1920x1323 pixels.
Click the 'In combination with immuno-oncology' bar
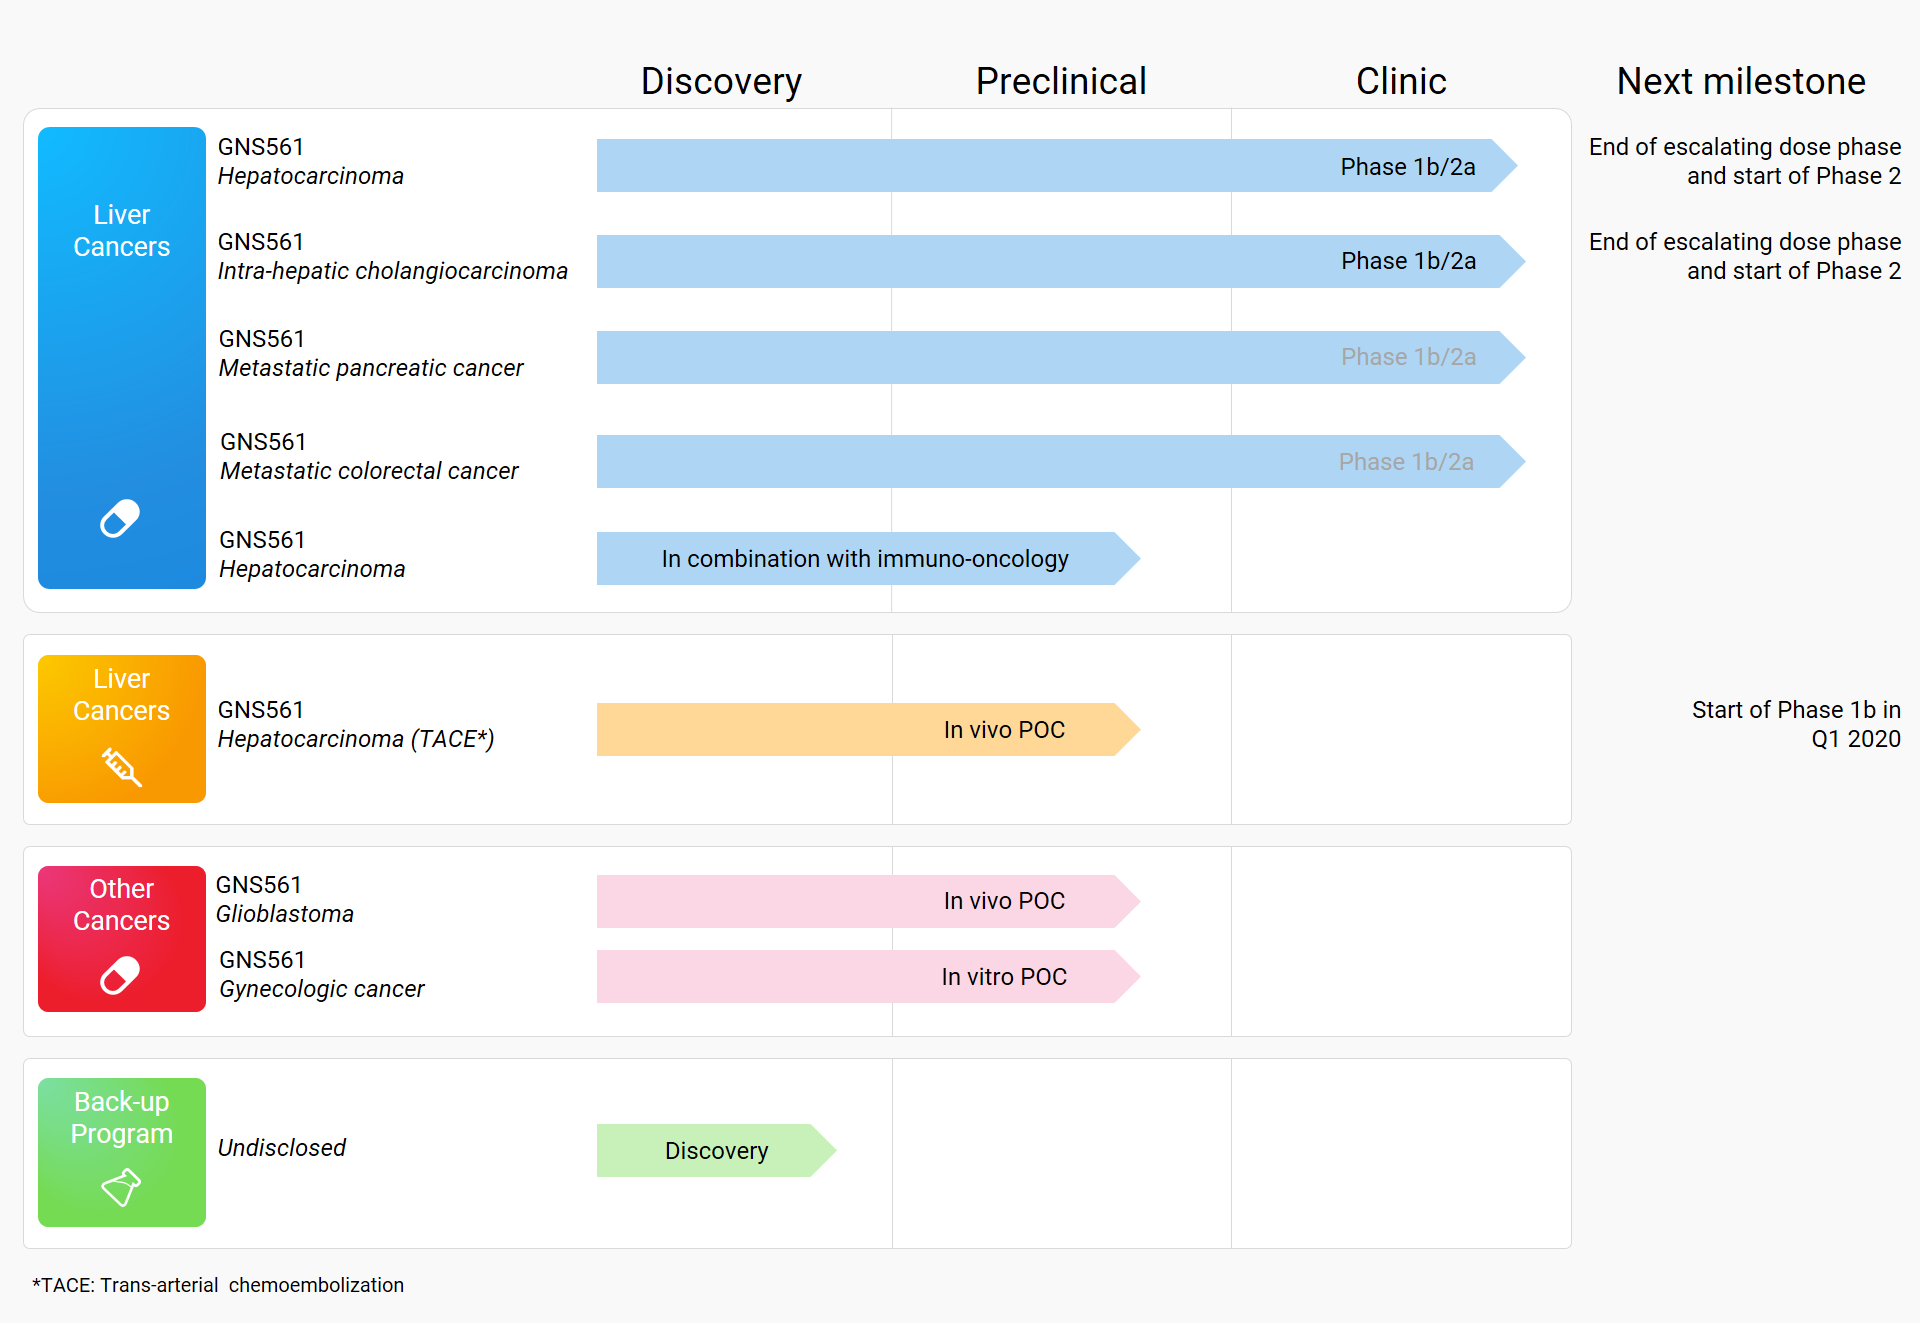(x=868, y=558)
